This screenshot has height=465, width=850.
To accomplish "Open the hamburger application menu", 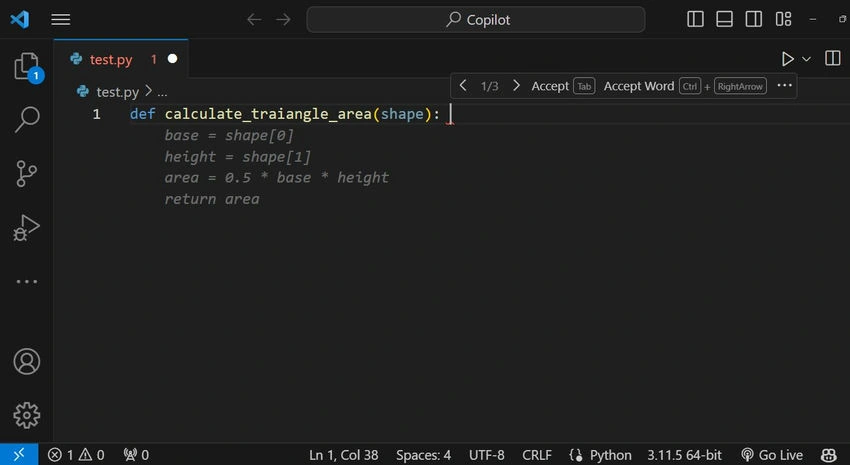I will tap(61, 20).
